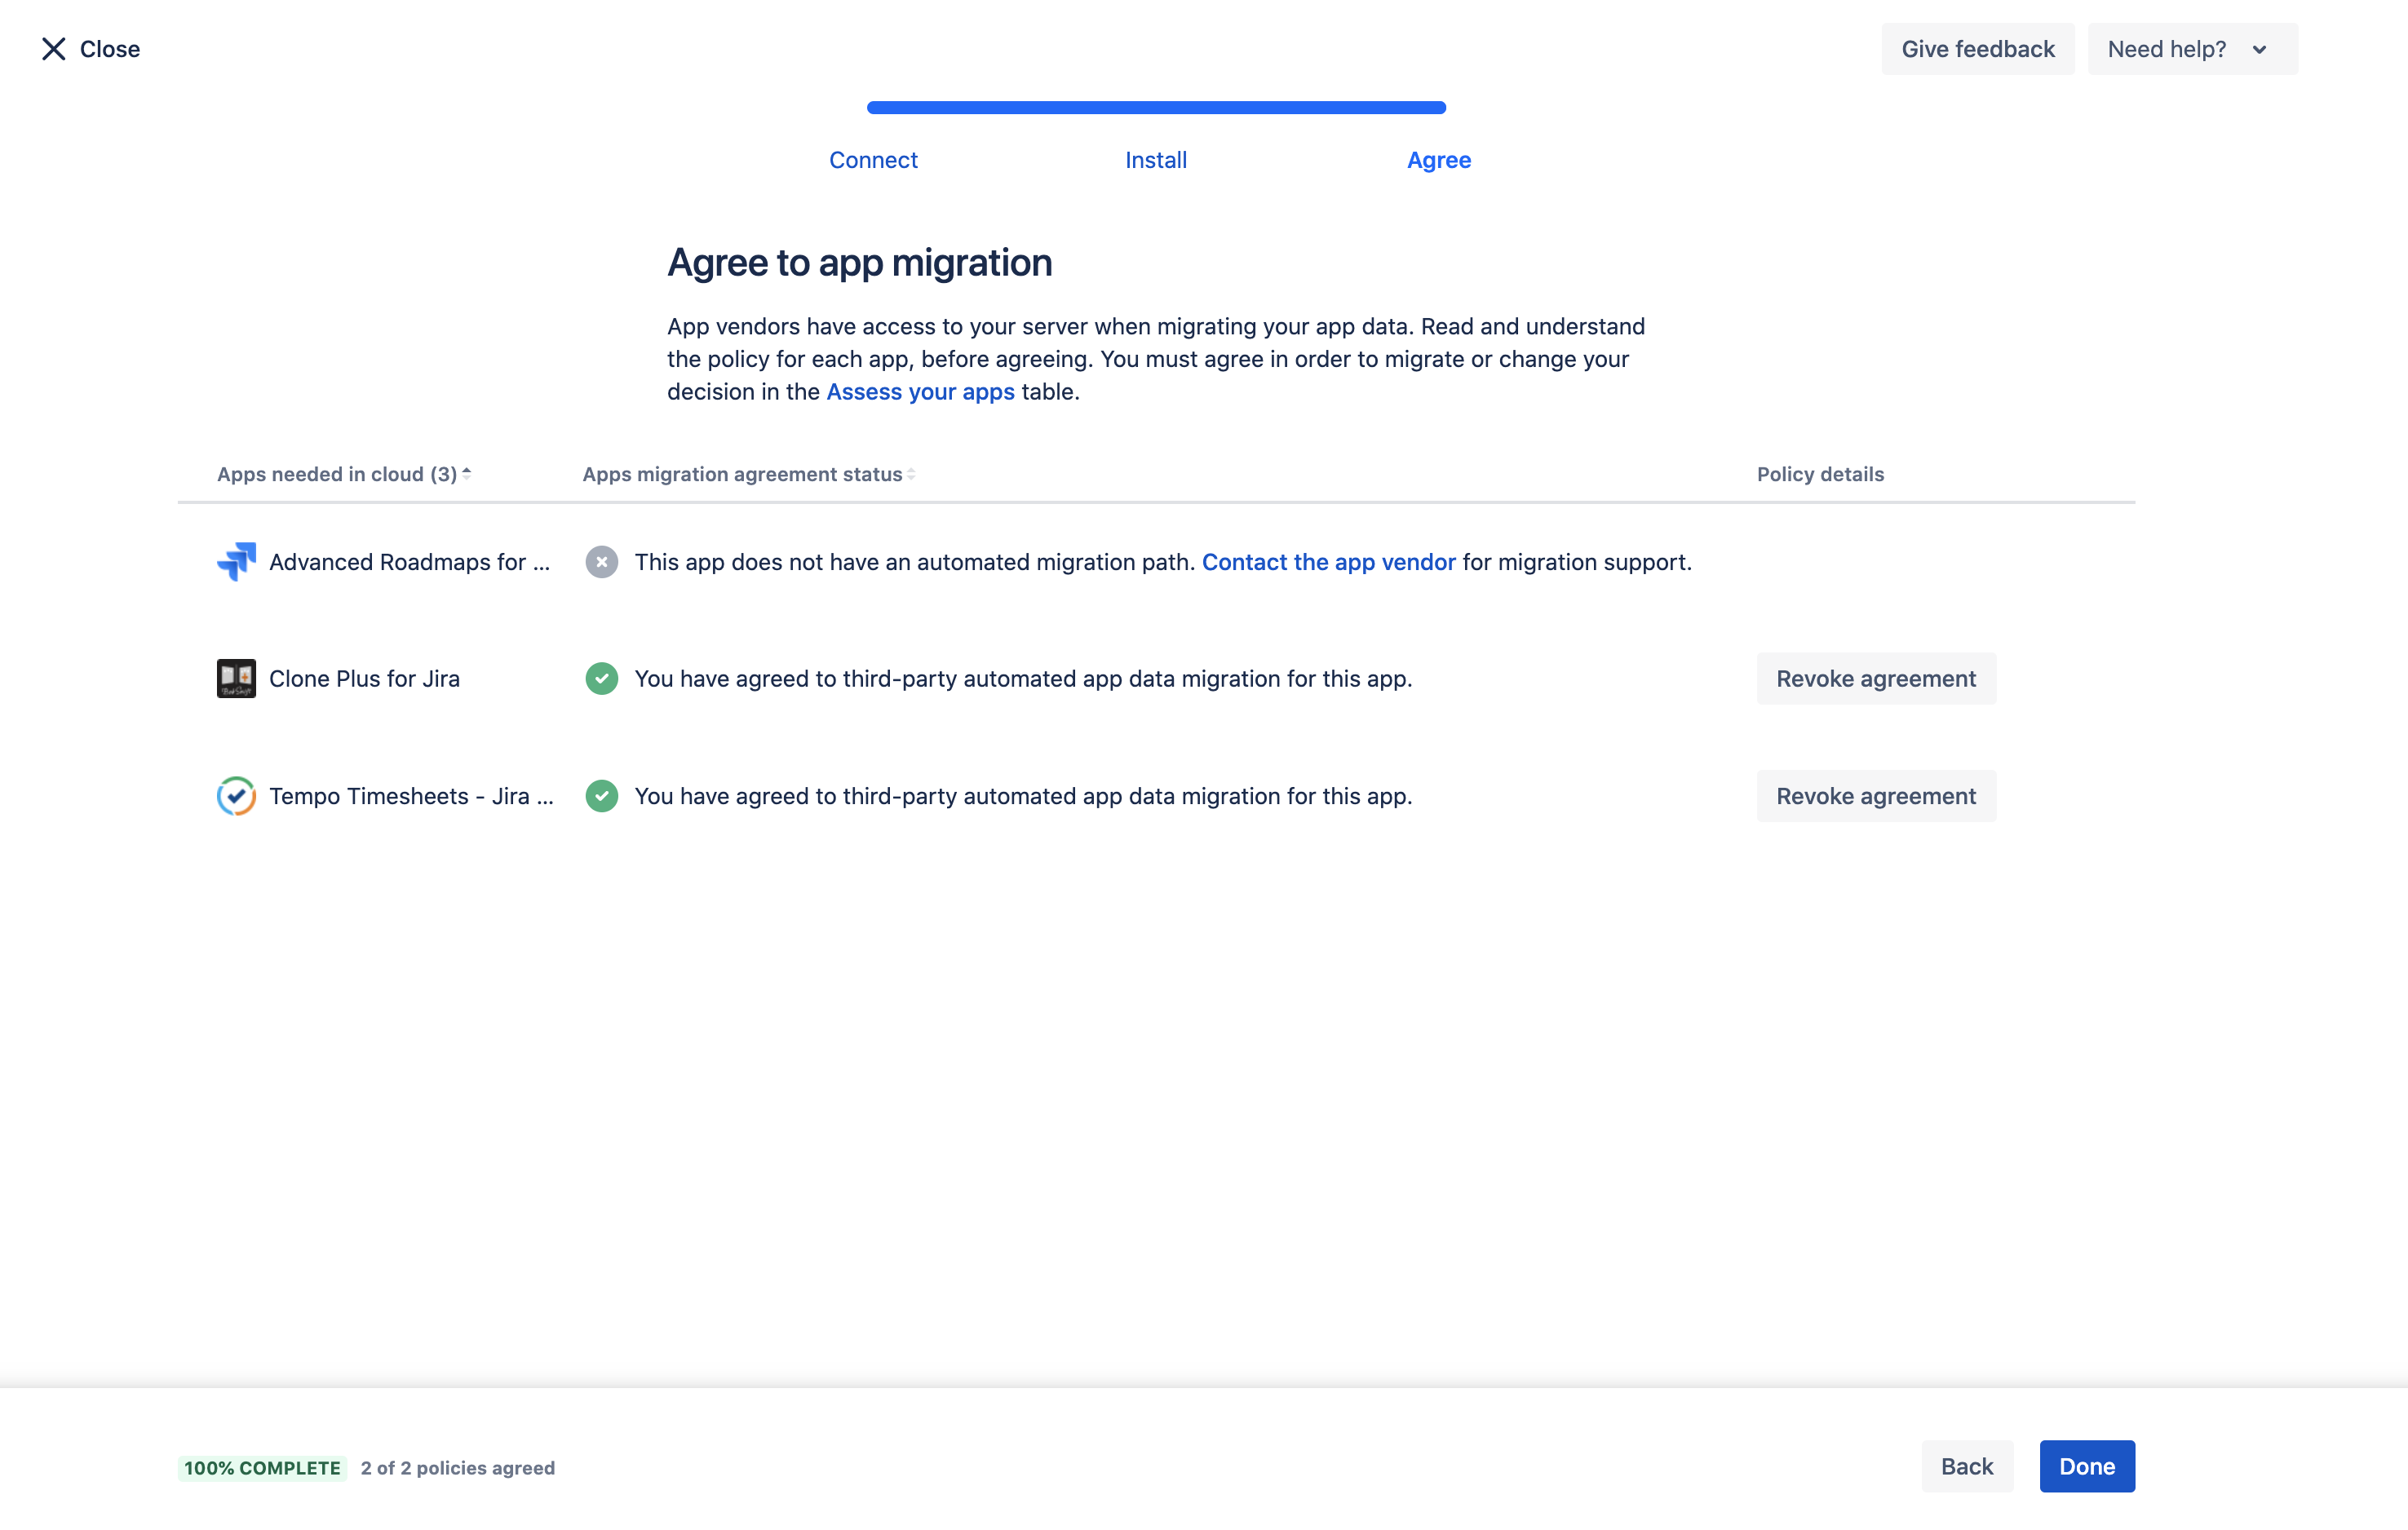Contact the app vendor link for Advanced Roadmaps
The height and width of the screenshot is (1530, 2408).
tap(1329, 561)
